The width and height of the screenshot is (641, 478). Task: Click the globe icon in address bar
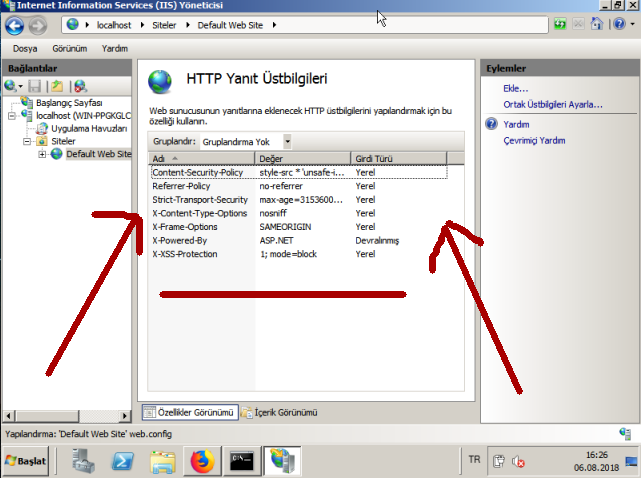point(73,25)
